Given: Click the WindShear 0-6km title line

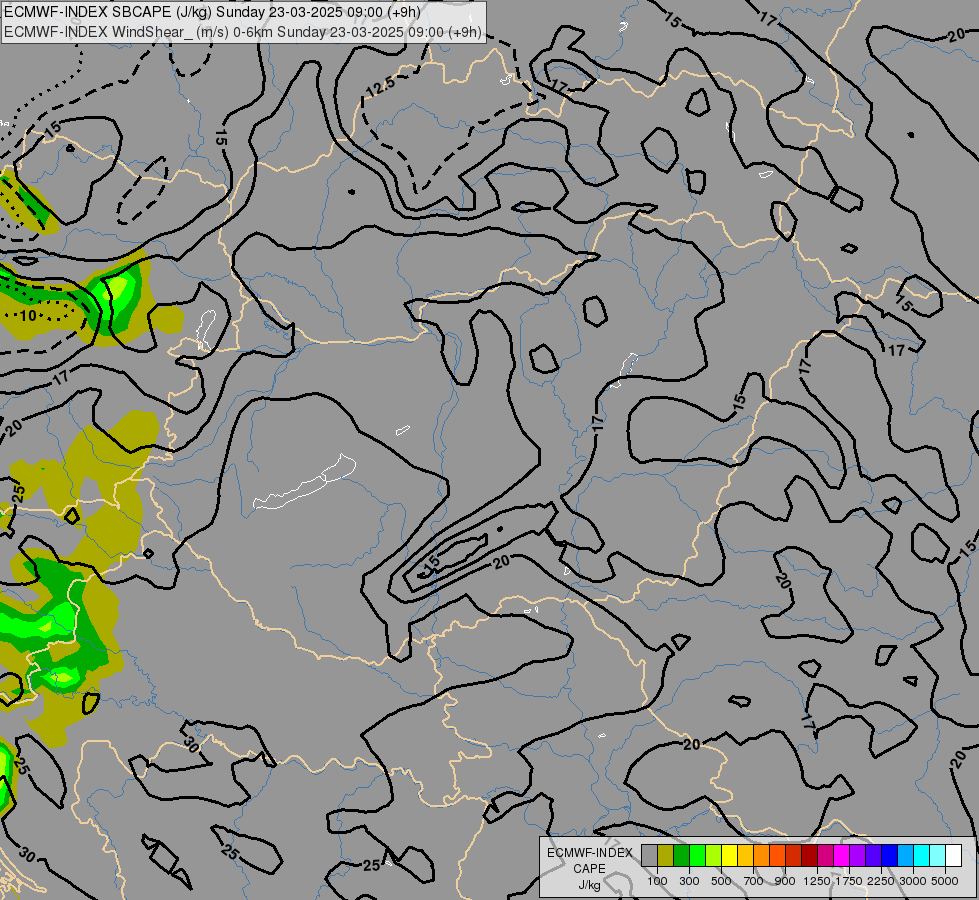Looking at the screenshot, I should (x=243, y=32).
